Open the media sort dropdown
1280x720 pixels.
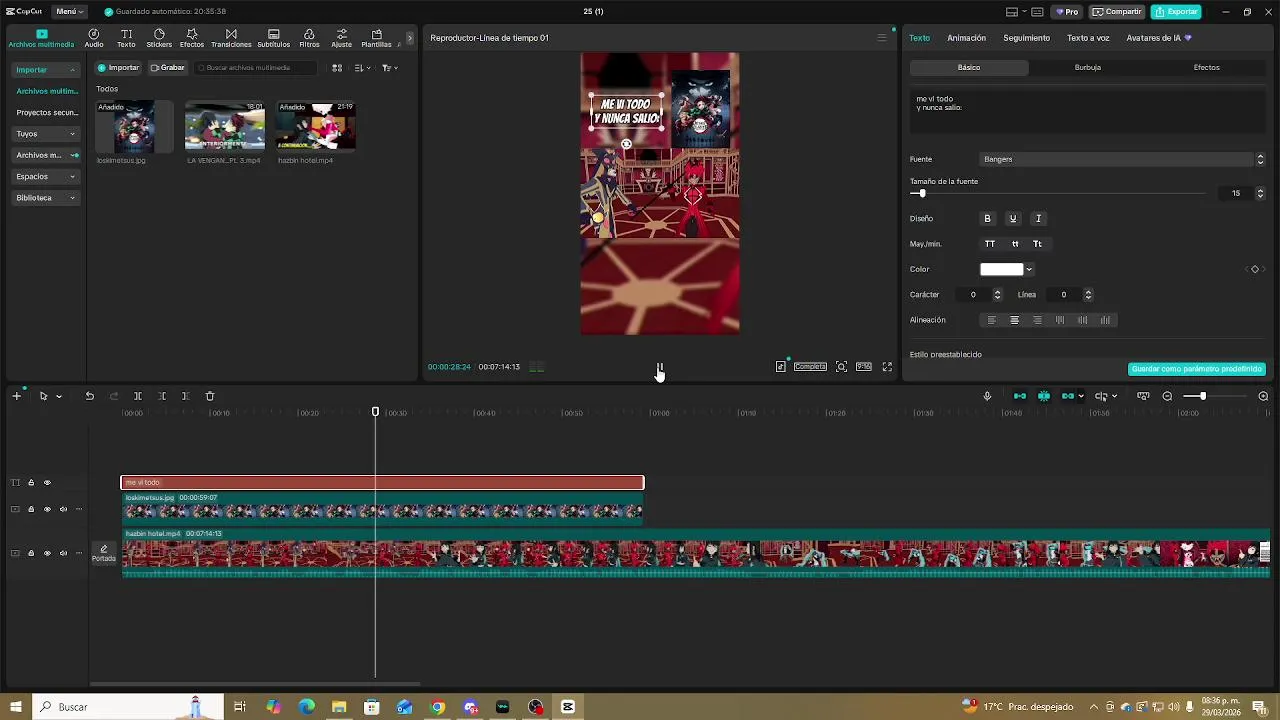pyautogui.click(x=362, y=68)
